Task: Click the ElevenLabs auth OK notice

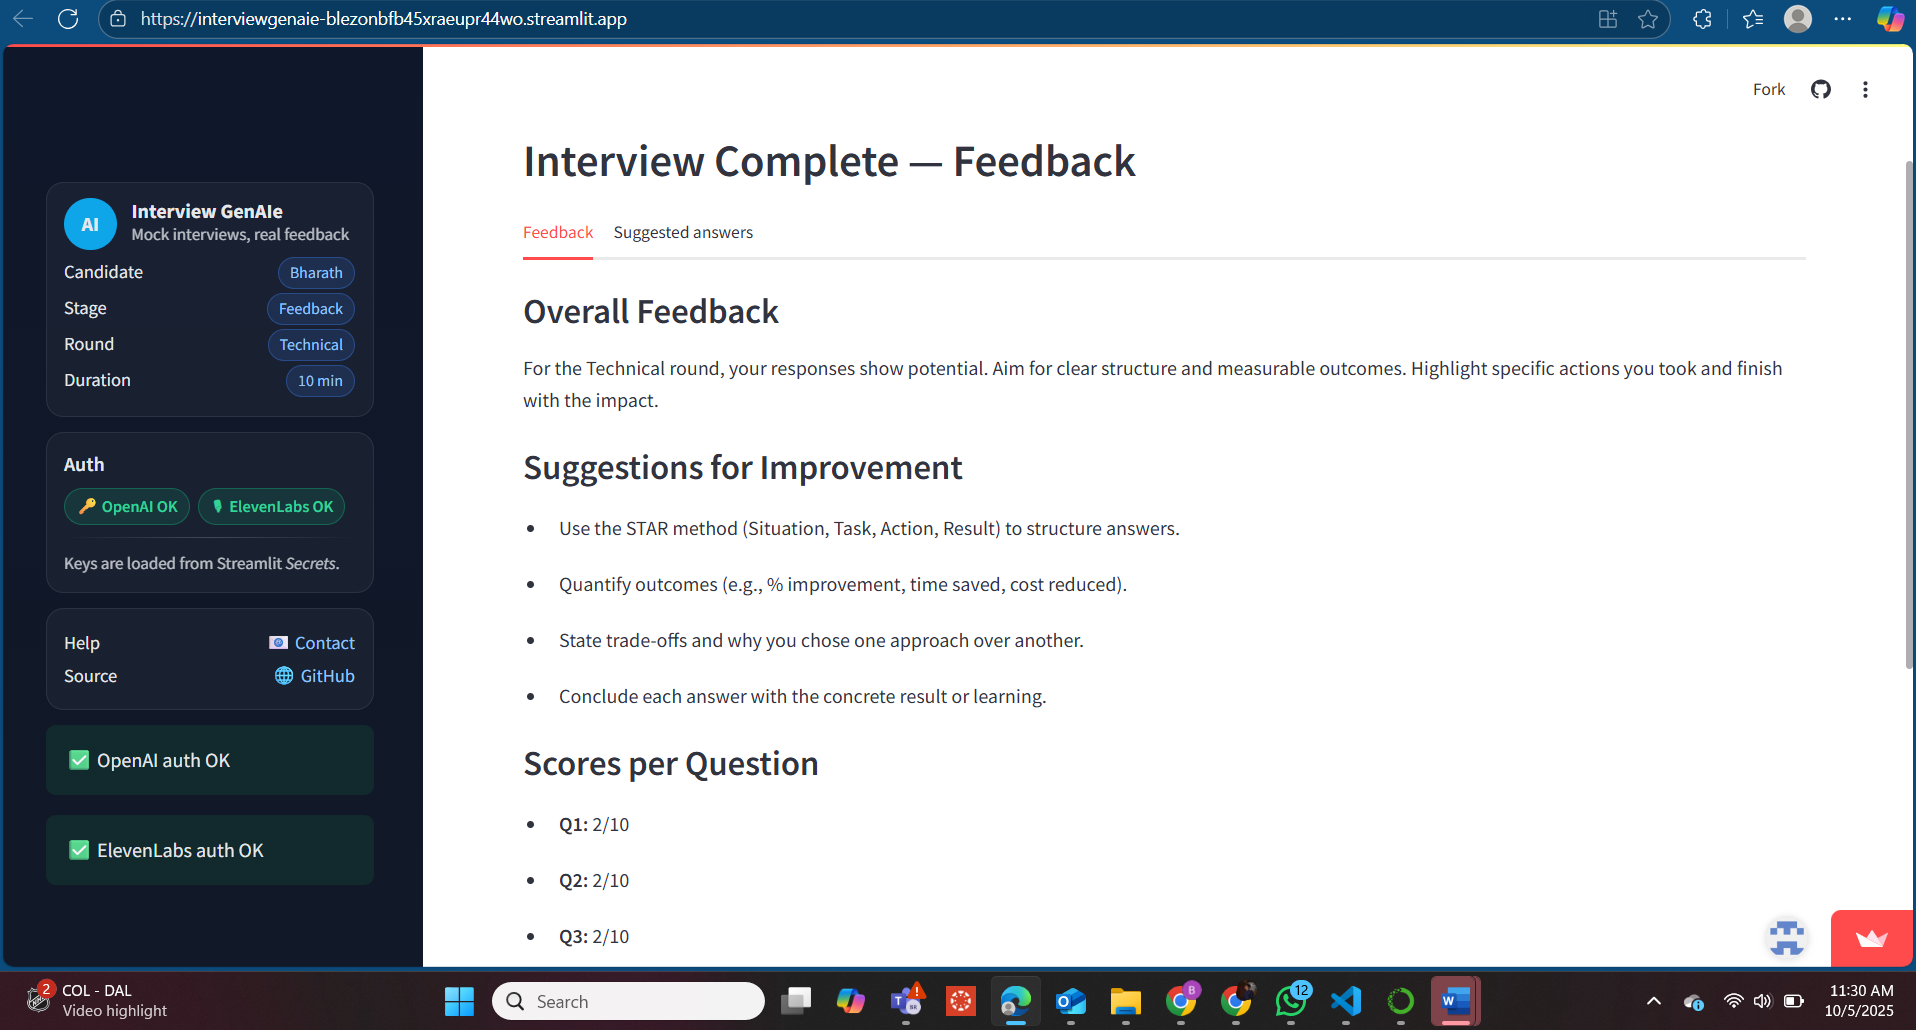Action: click(210, 850)
